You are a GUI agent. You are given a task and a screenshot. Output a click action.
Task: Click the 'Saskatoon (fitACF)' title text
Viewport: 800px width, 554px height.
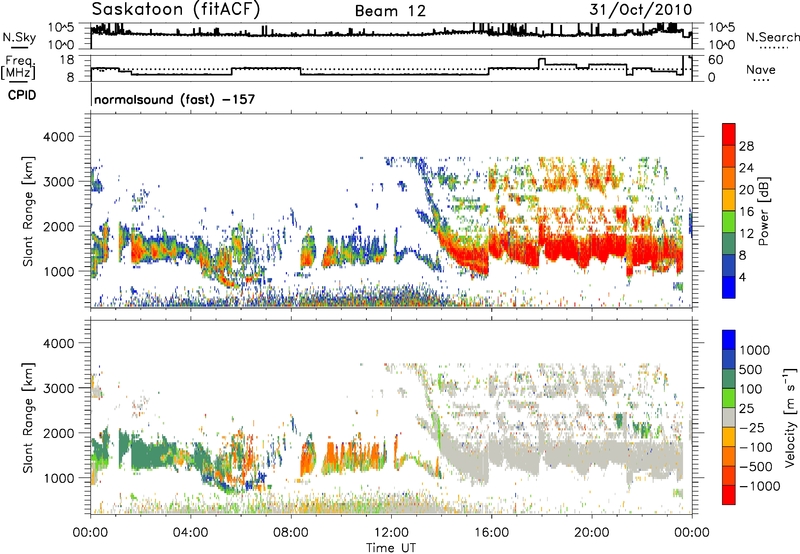tap(176, 9)
